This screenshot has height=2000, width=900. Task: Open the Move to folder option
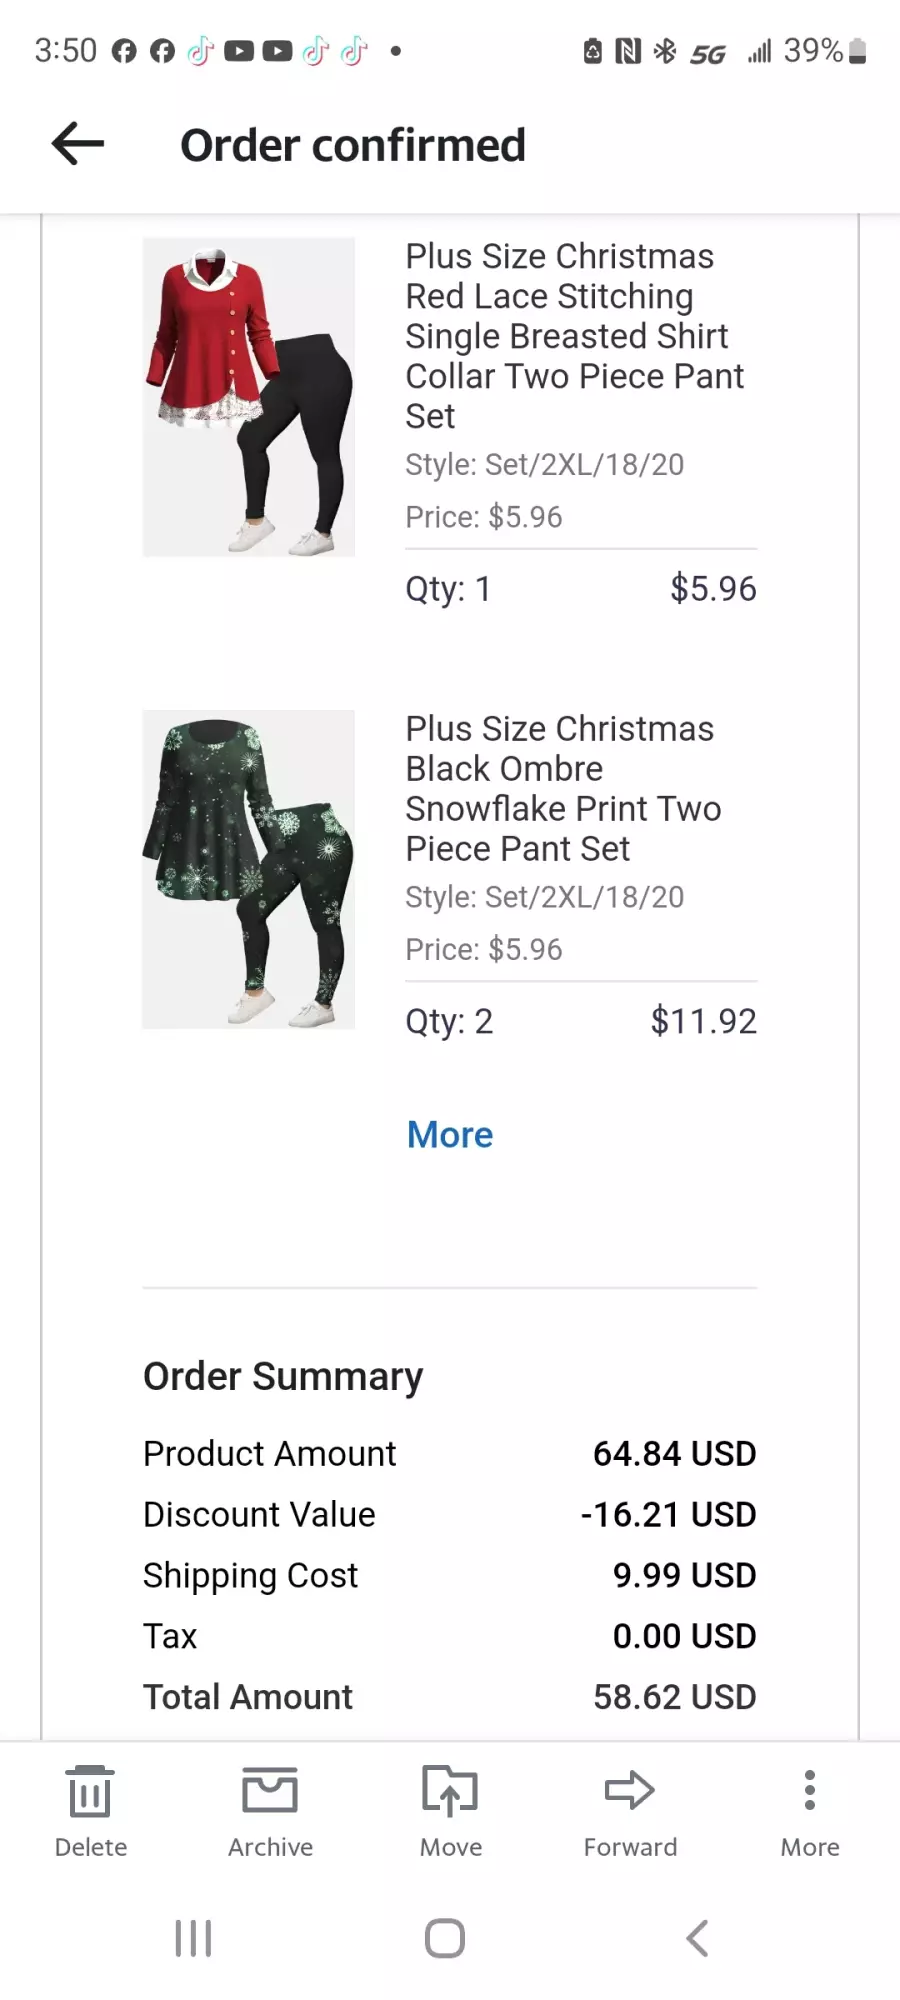tap(450, 1811)
